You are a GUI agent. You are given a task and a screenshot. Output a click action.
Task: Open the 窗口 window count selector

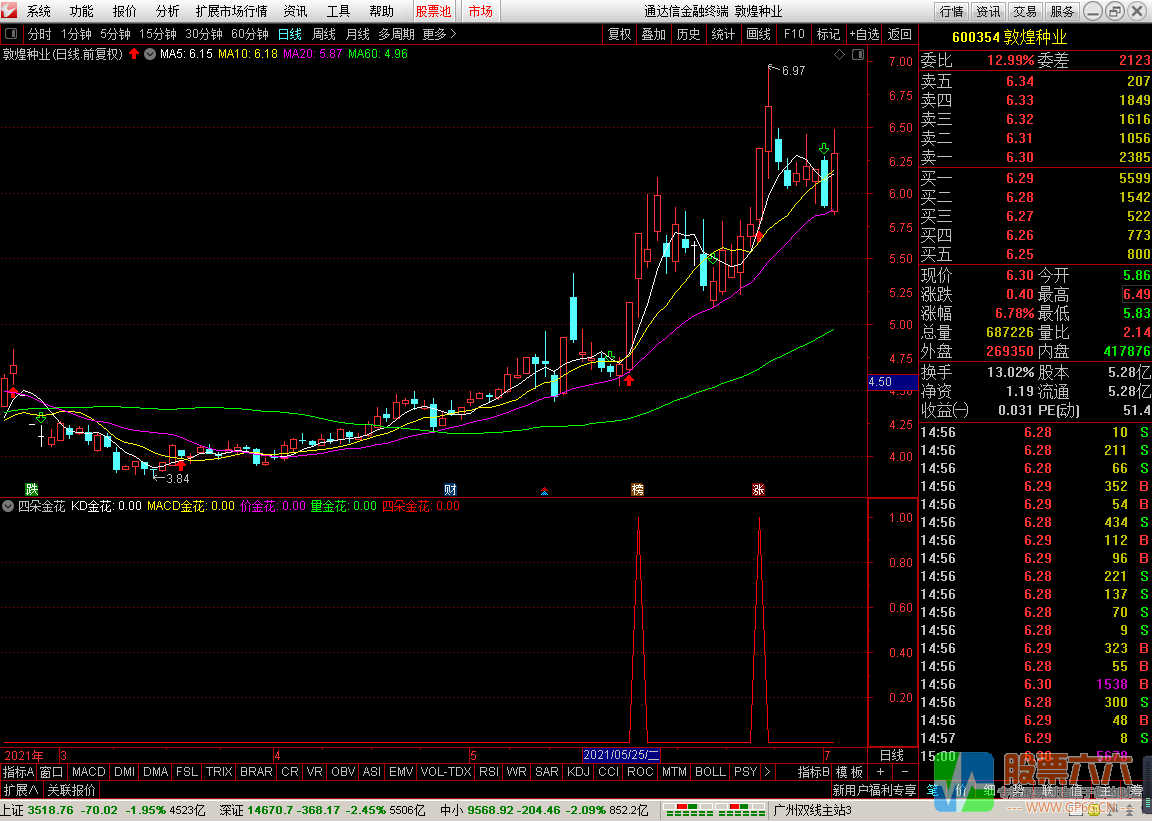click(51, 771)
